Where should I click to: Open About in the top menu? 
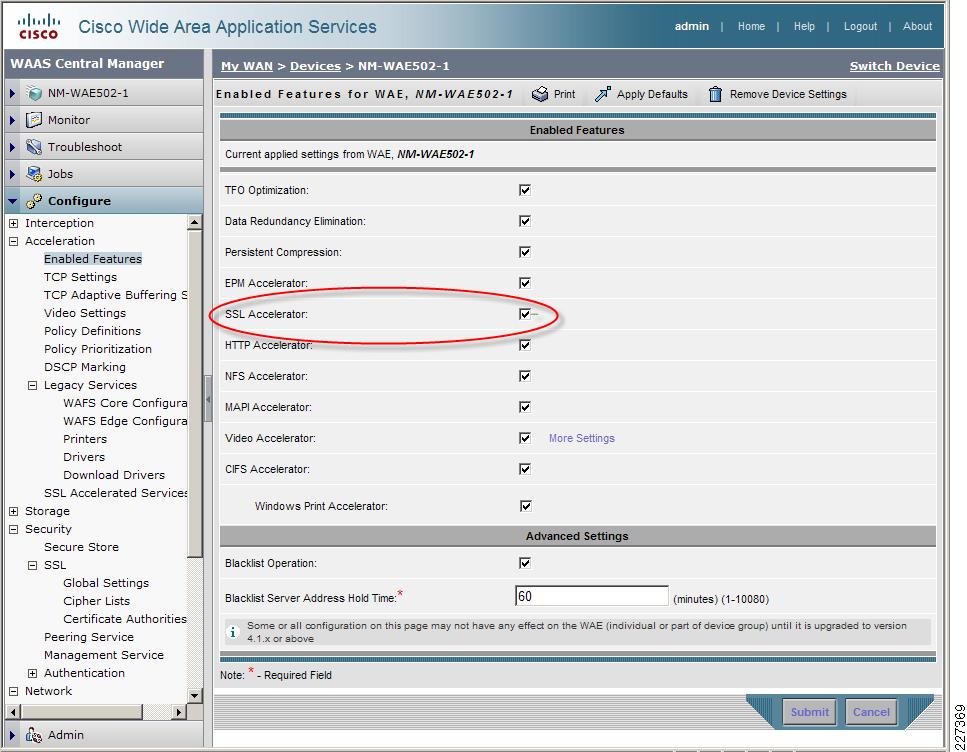point(917,27)
